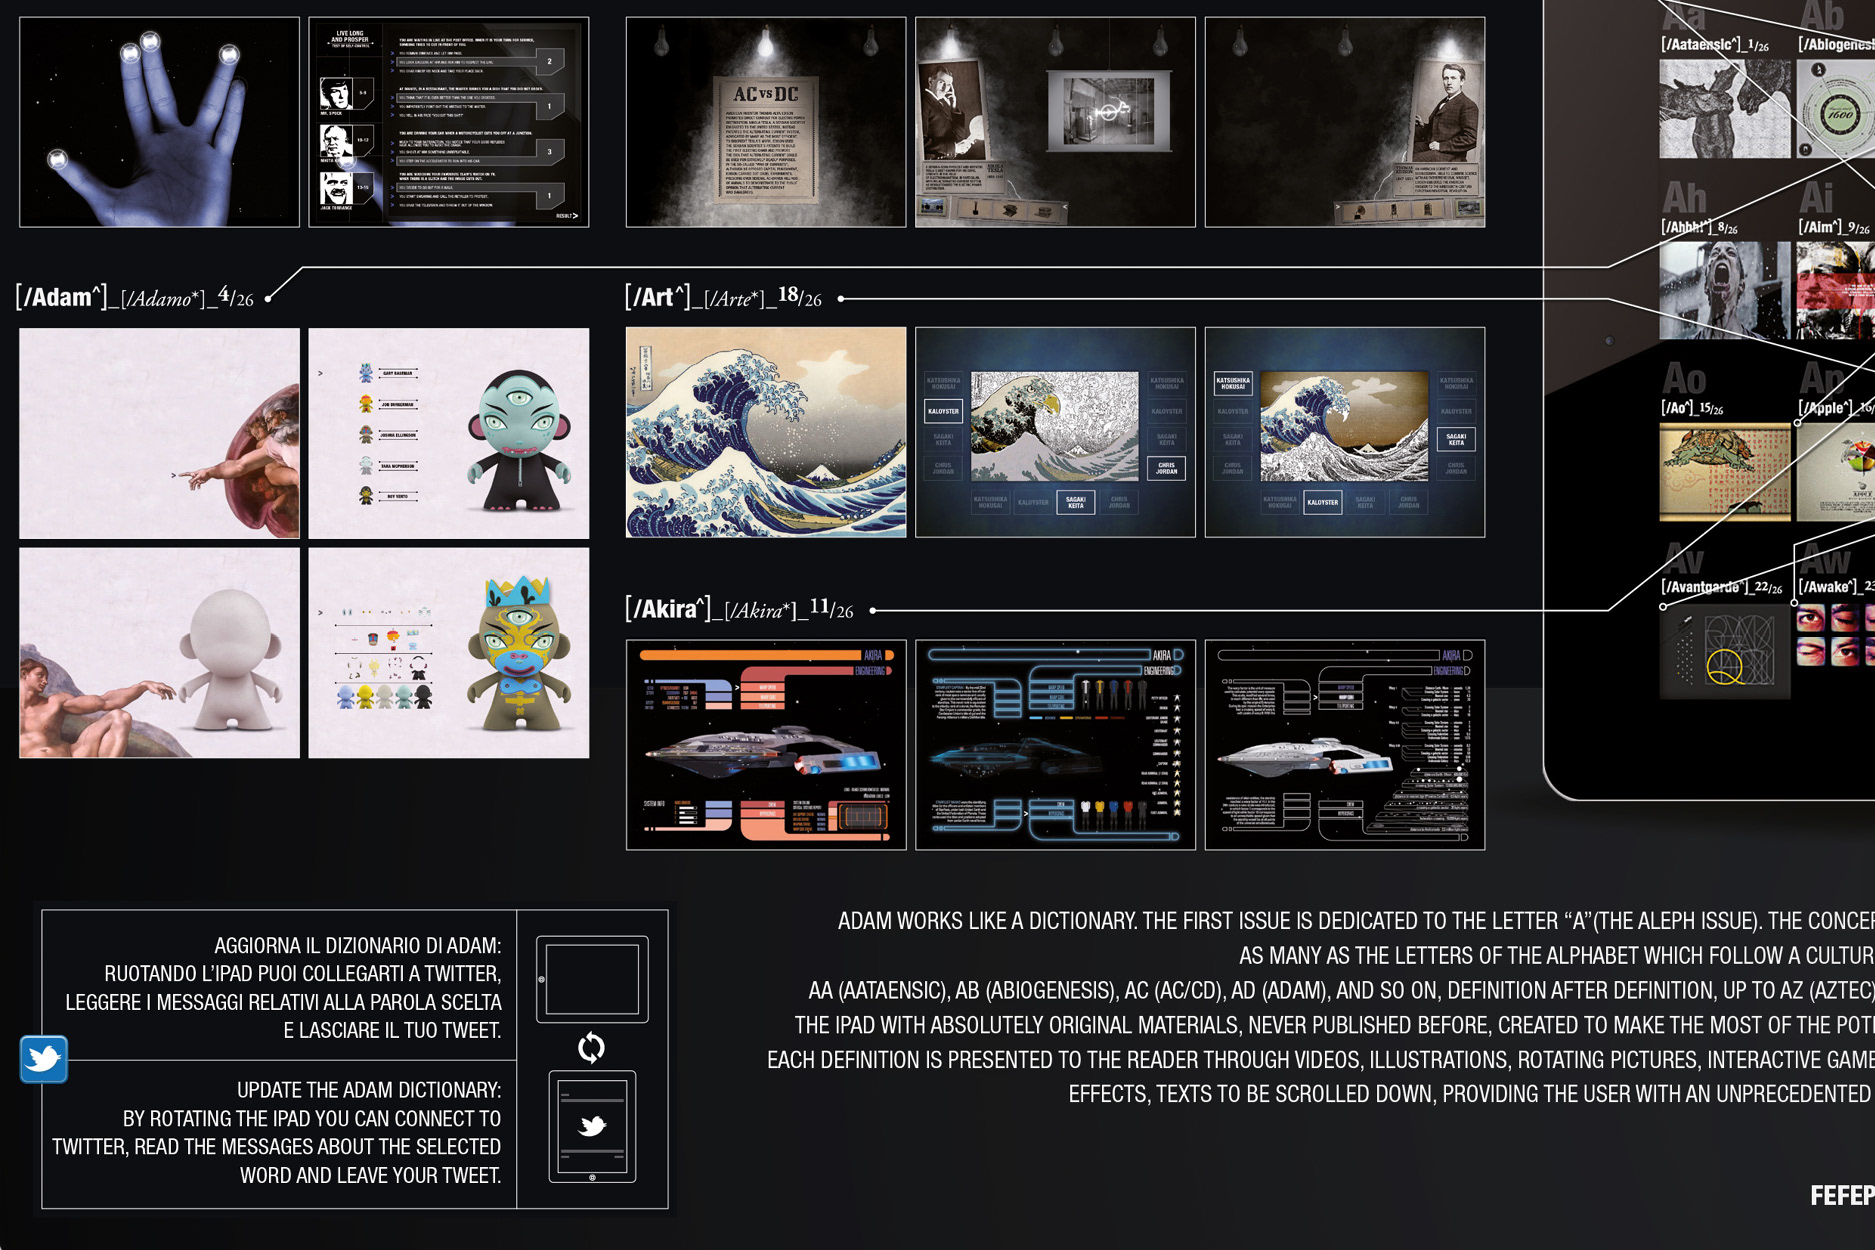Open the blank white toy figure thumbnail
The height and width of the screenshot is (1250, 1875).
tap(159, 652)
